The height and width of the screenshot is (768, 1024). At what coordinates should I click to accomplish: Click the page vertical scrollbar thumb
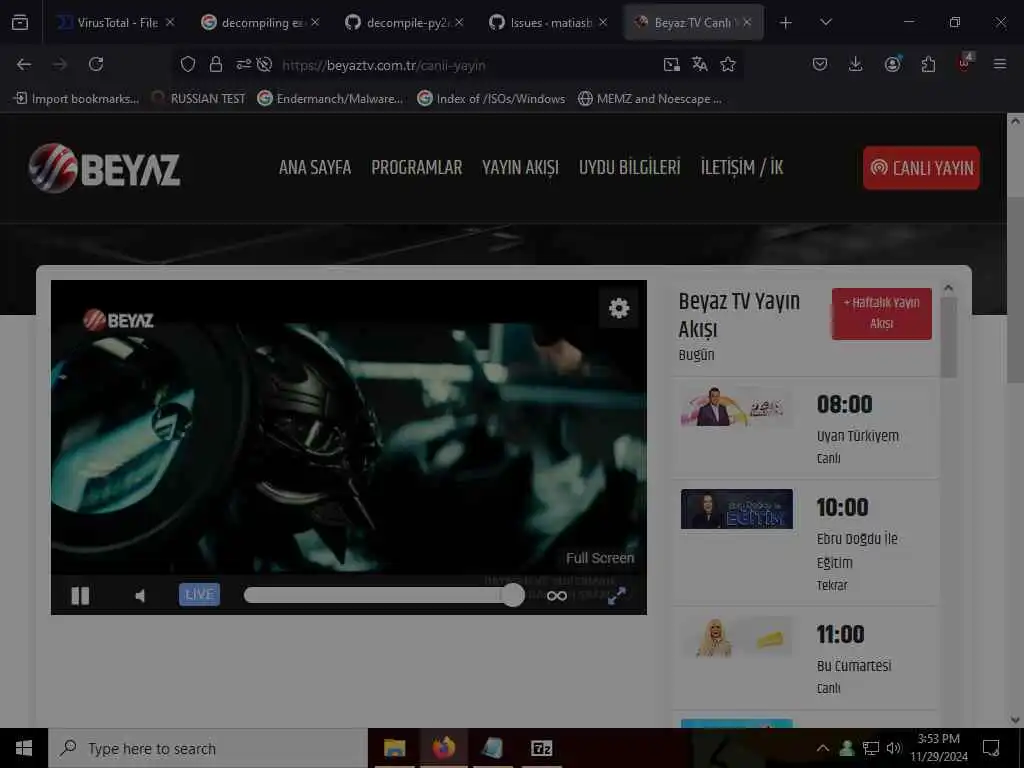tap(1014, 289)
